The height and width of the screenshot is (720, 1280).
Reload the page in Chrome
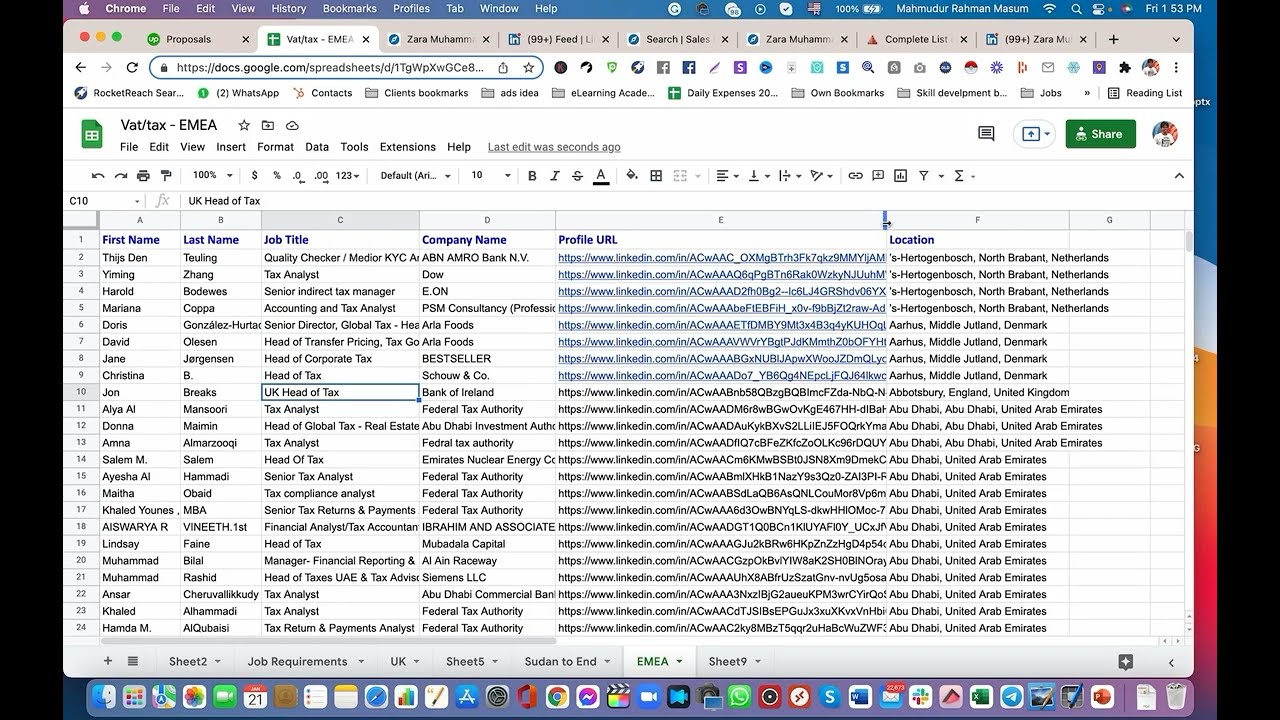click(x=132, y=67)
